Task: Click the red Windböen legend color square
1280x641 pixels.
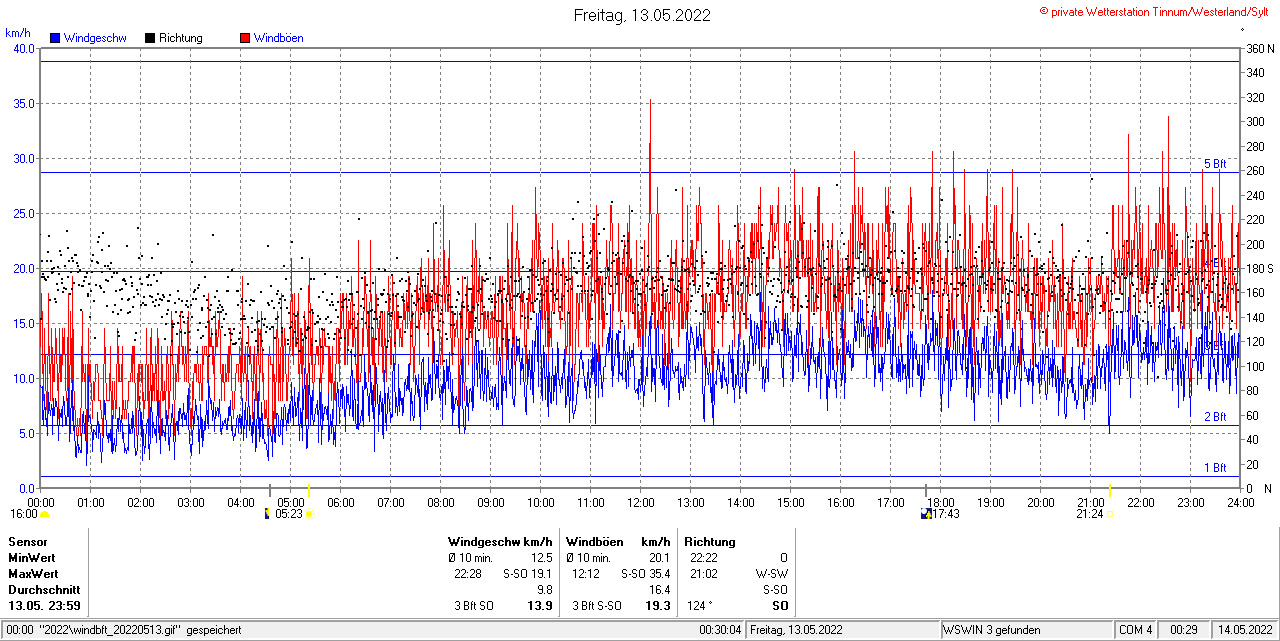Action: coord(245,38)
